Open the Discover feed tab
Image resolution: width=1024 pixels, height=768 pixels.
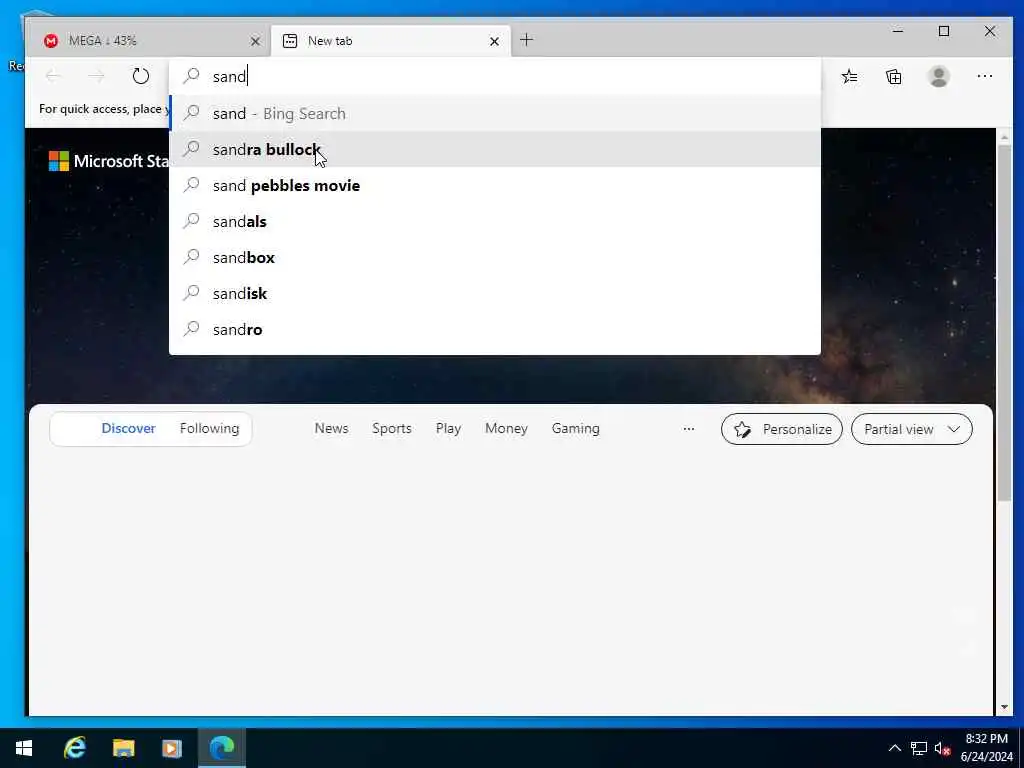click(x=128, y=428)
